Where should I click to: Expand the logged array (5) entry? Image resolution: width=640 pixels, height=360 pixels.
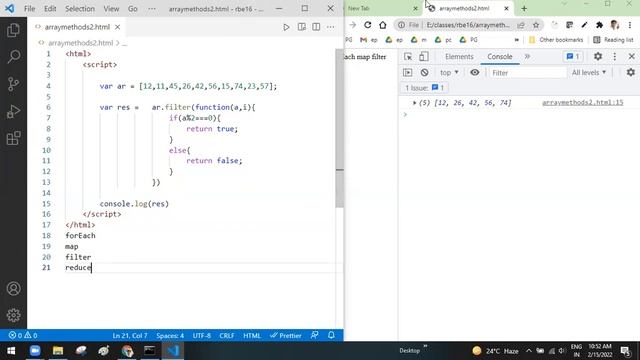tap(414, 103)
